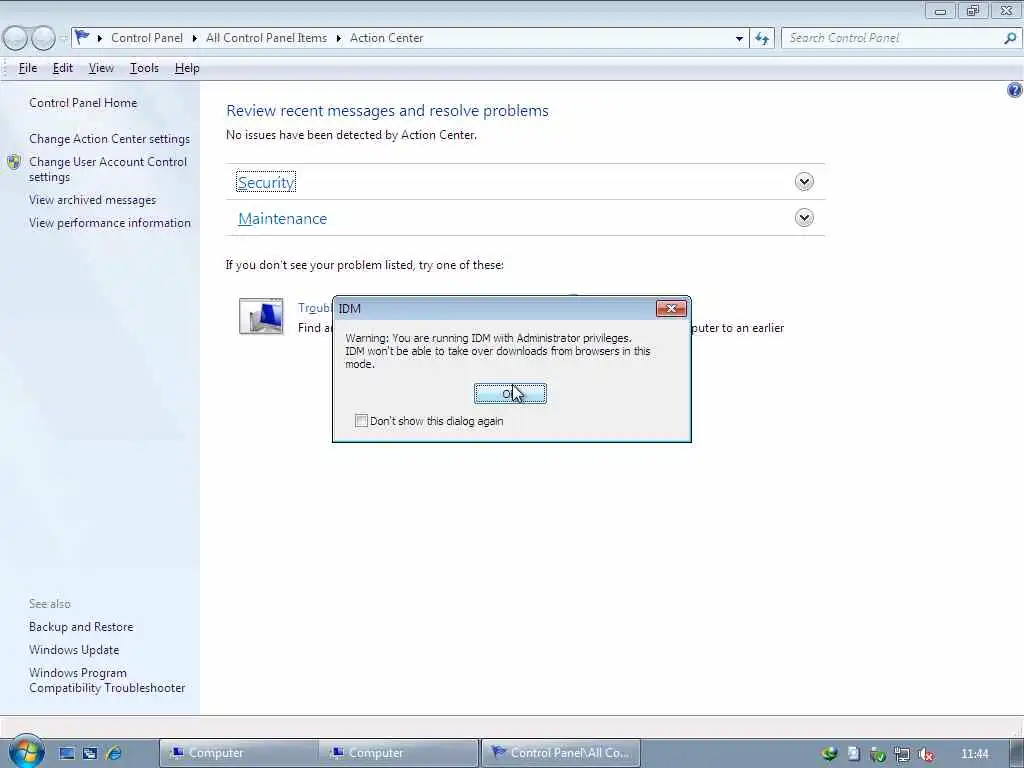Click the document tray icon
The width and height of the screenshot is (1024, 768).
[854, 754]
